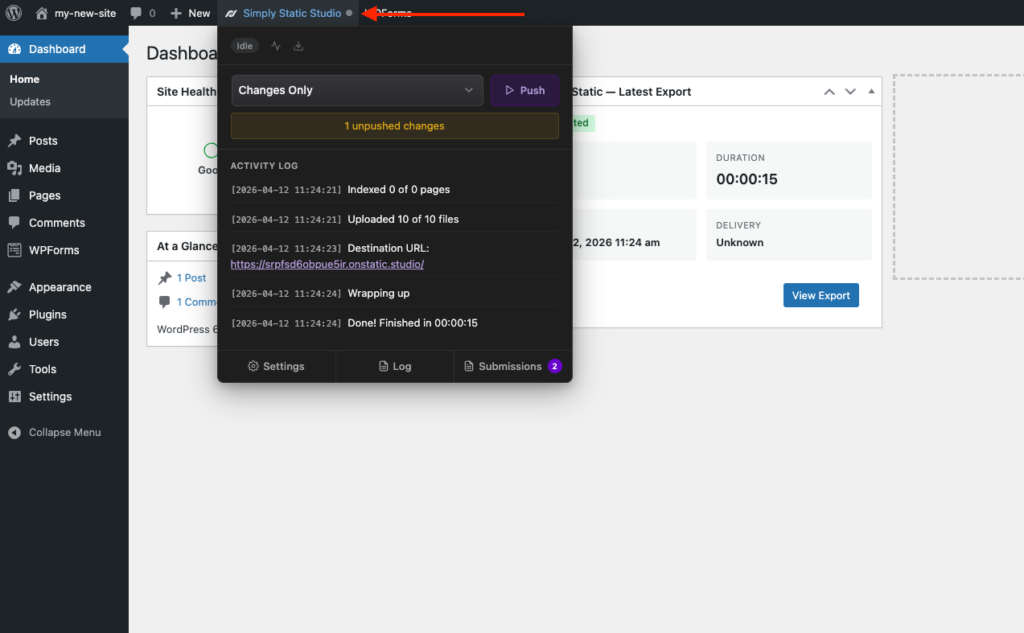Open the activity pulse icon in Simply Static panel
The width and height of the screenshot is (1024, 633).
point(275,45)
